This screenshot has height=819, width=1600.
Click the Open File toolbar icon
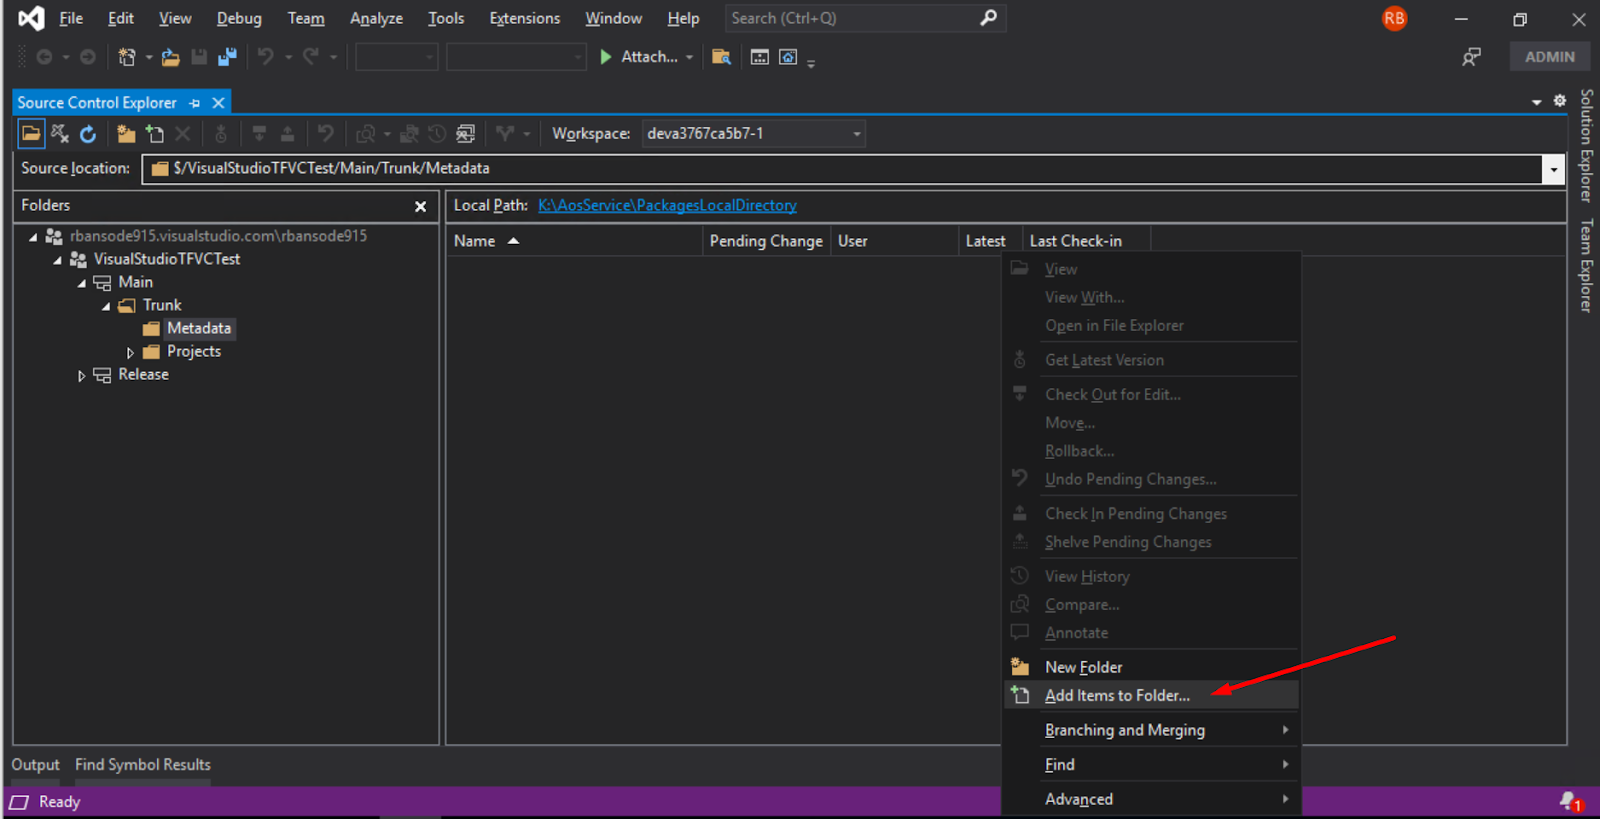[x=171, y=57]
